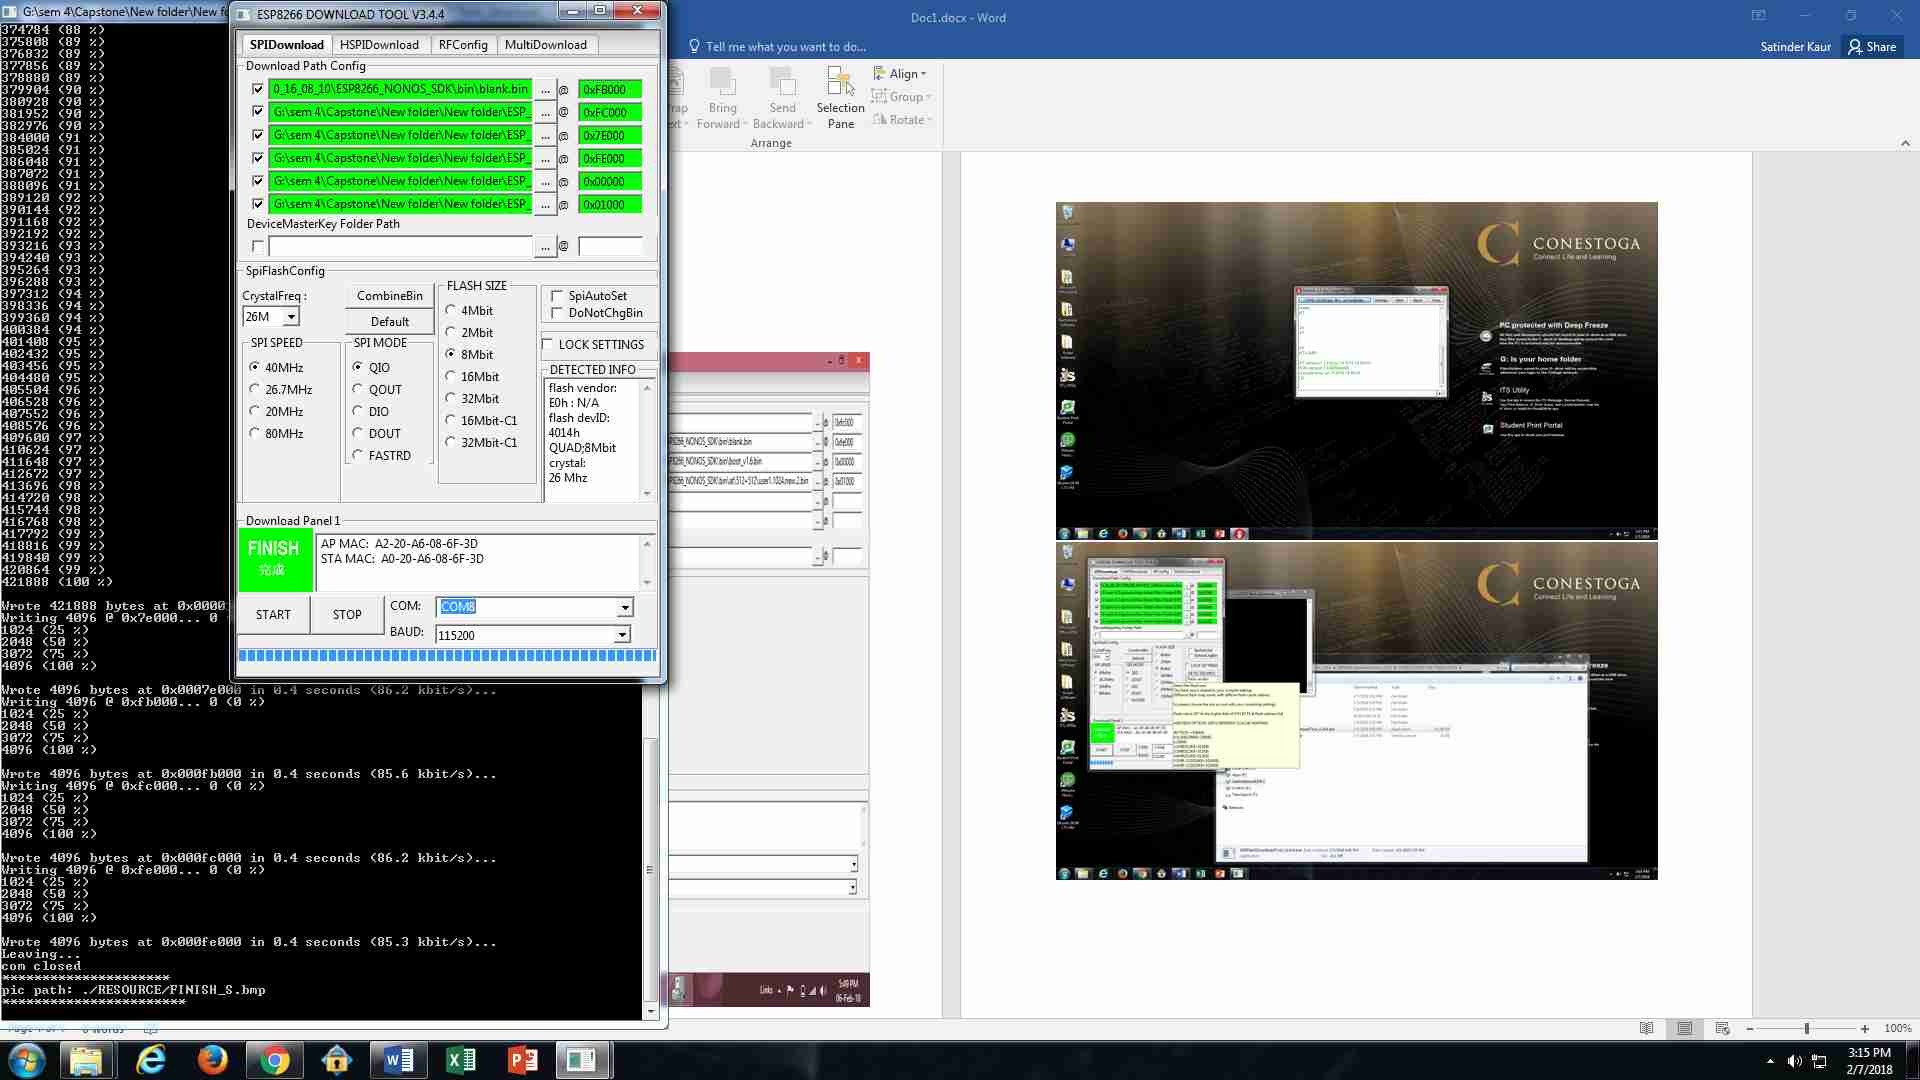Click the SPIDownload tab
Image resolution: width=1920 pixels, height=1080 pixels.
(285, 44)
